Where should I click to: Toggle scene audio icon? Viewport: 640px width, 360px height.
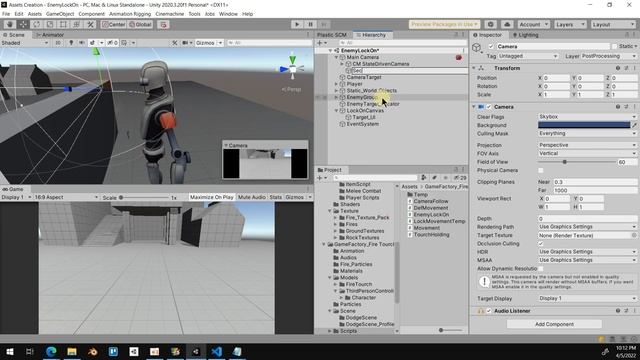pyautogui.click(x=82, y=42)
